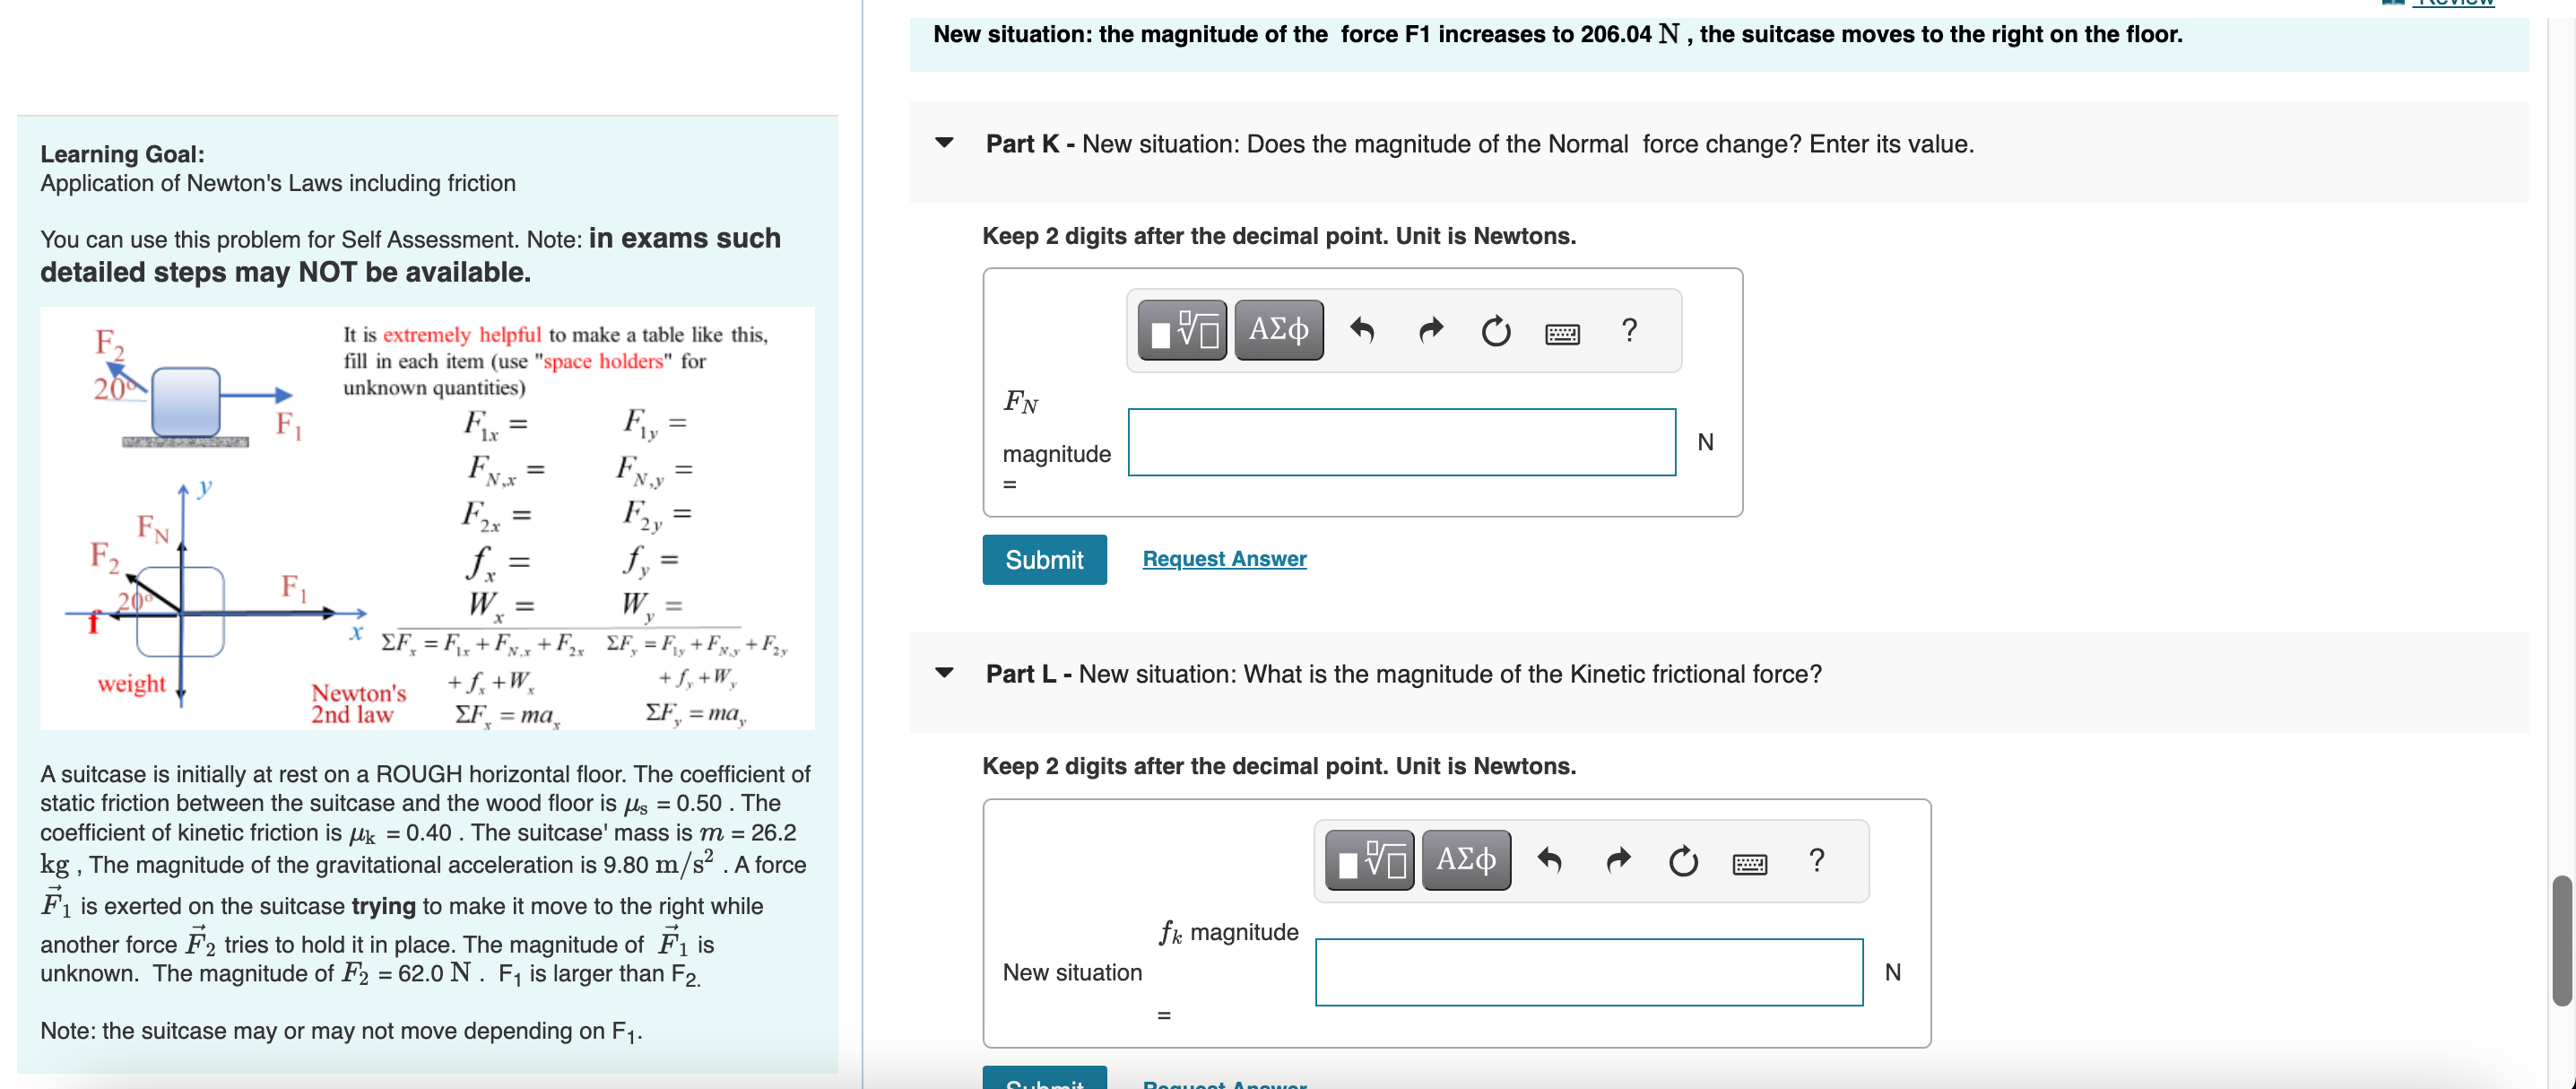The image size is (2576, 1089).
Task: Click redo arrow in Part K toolbar
Action: (x=1431, y=330)
